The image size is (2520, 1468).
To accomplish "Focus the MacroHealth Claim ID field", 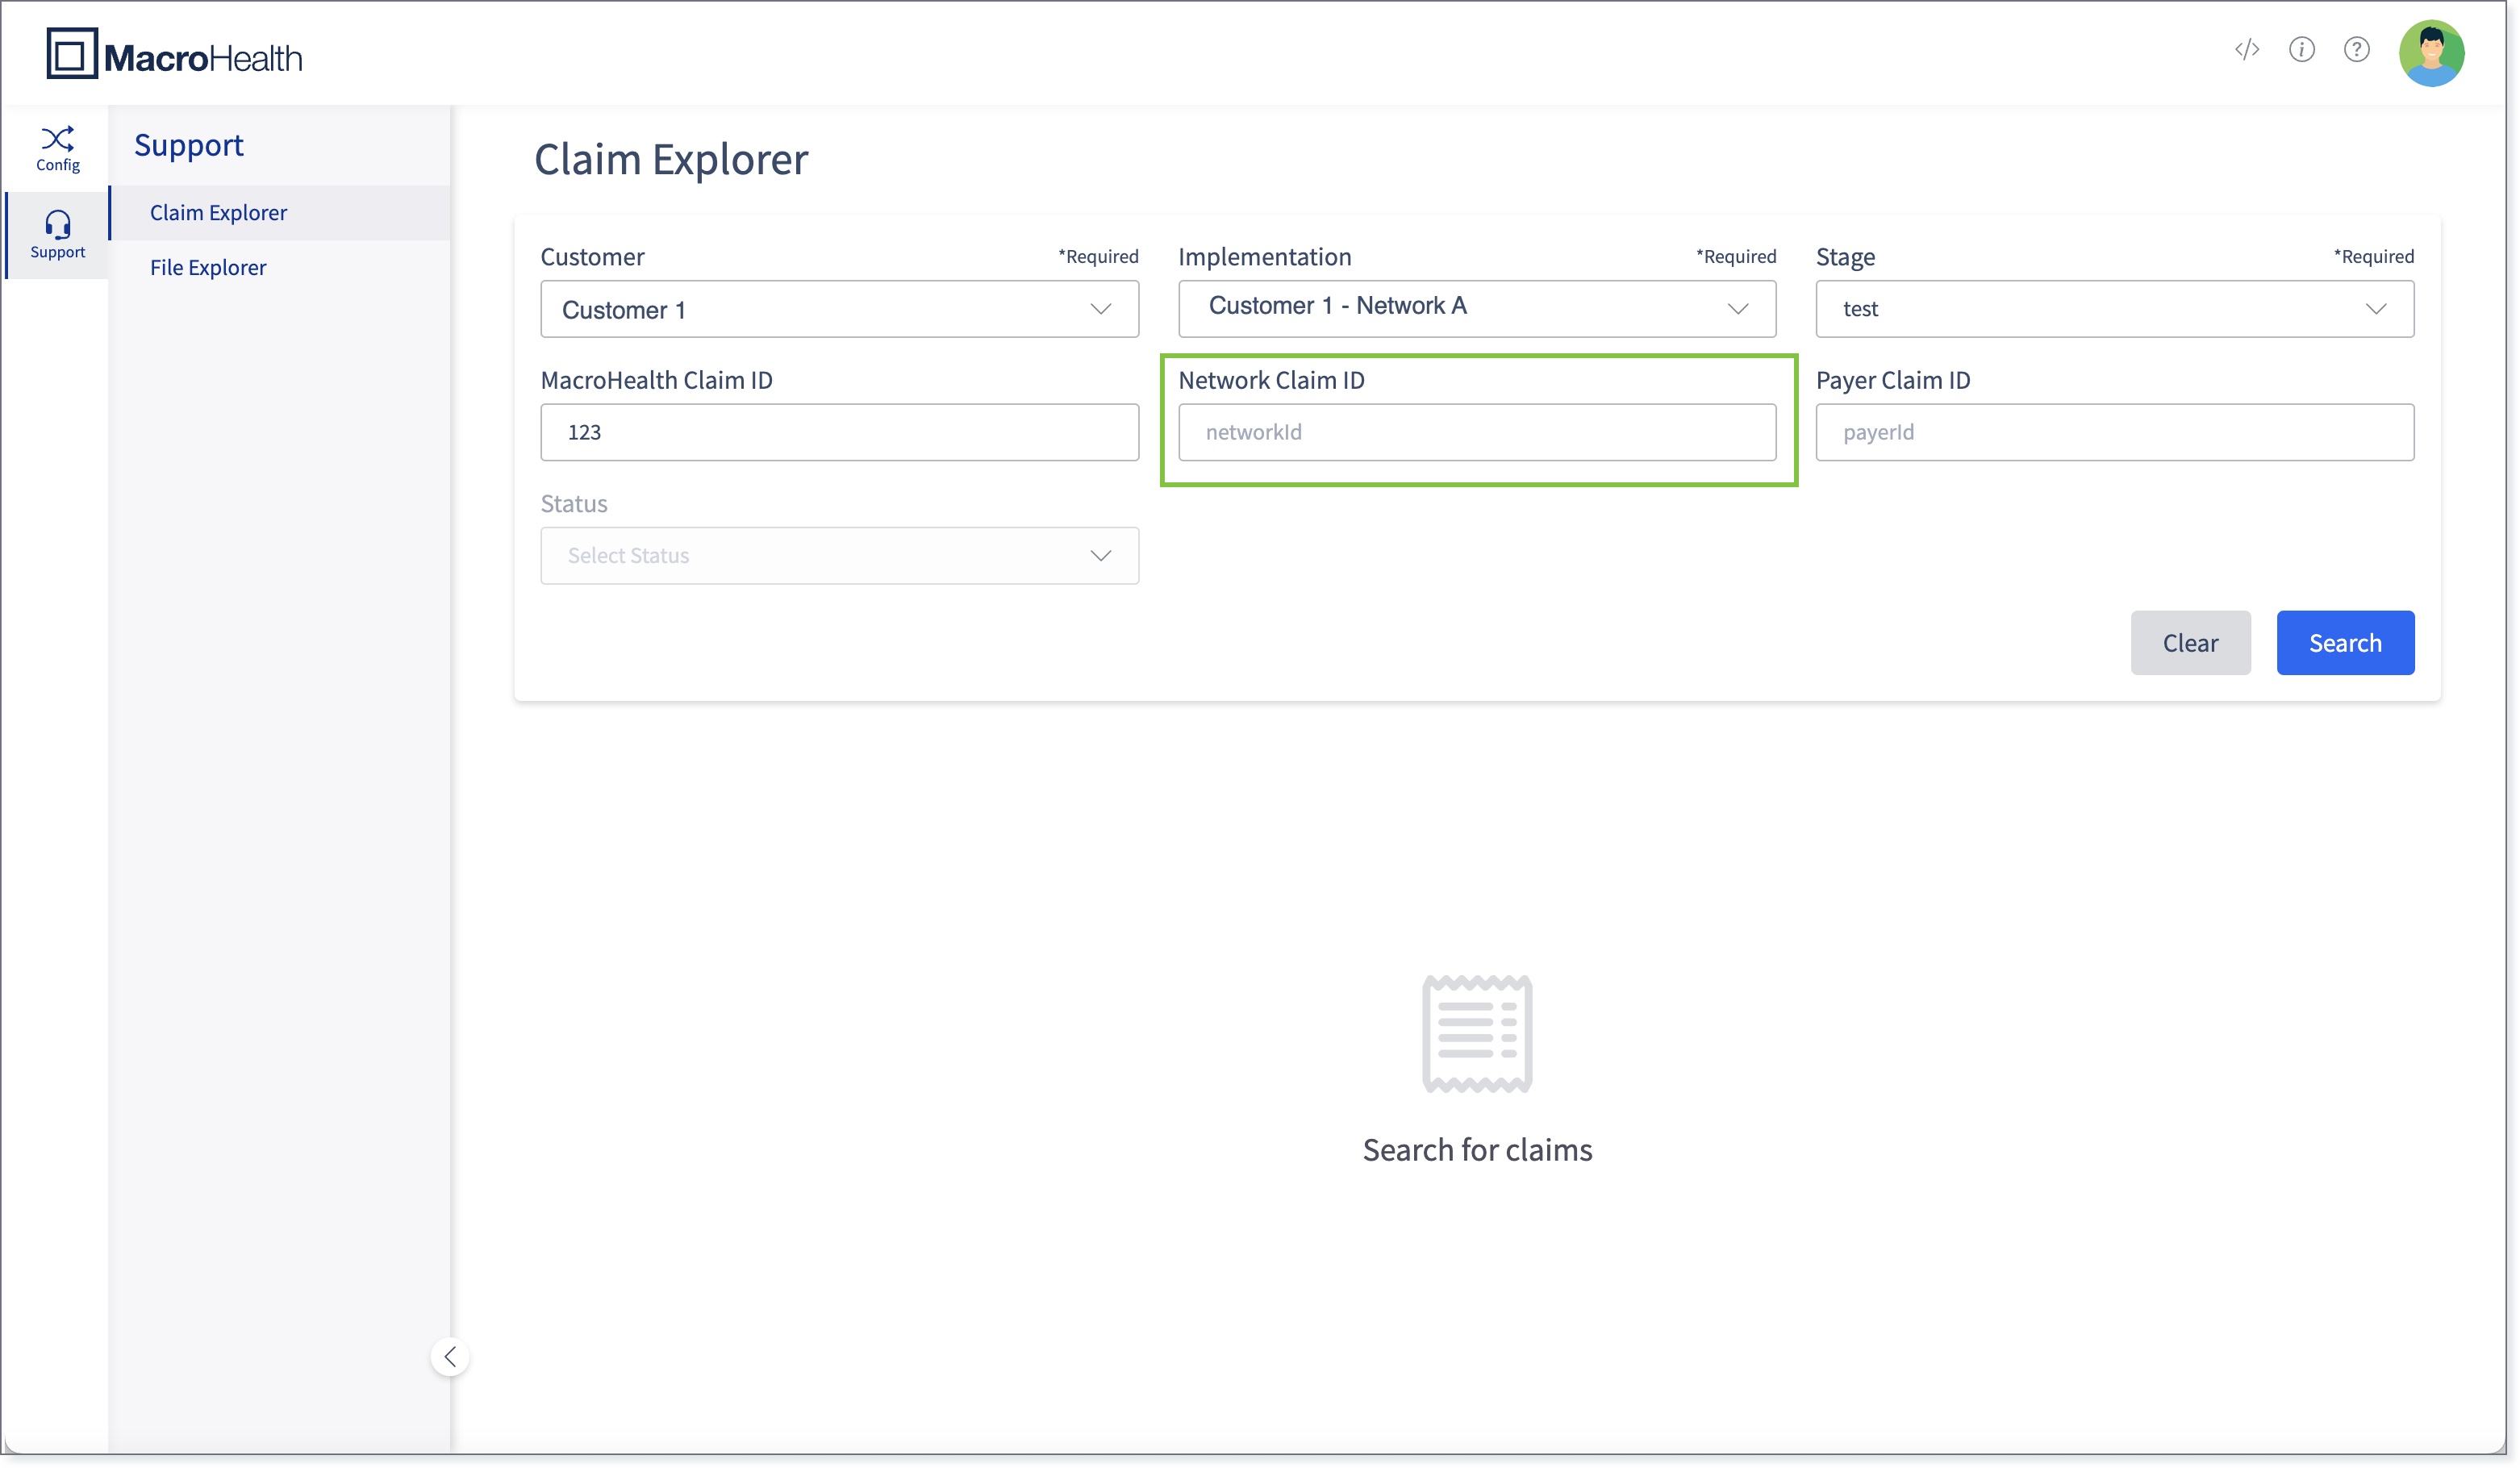I will pyautogui.click(x=839, y=432).
